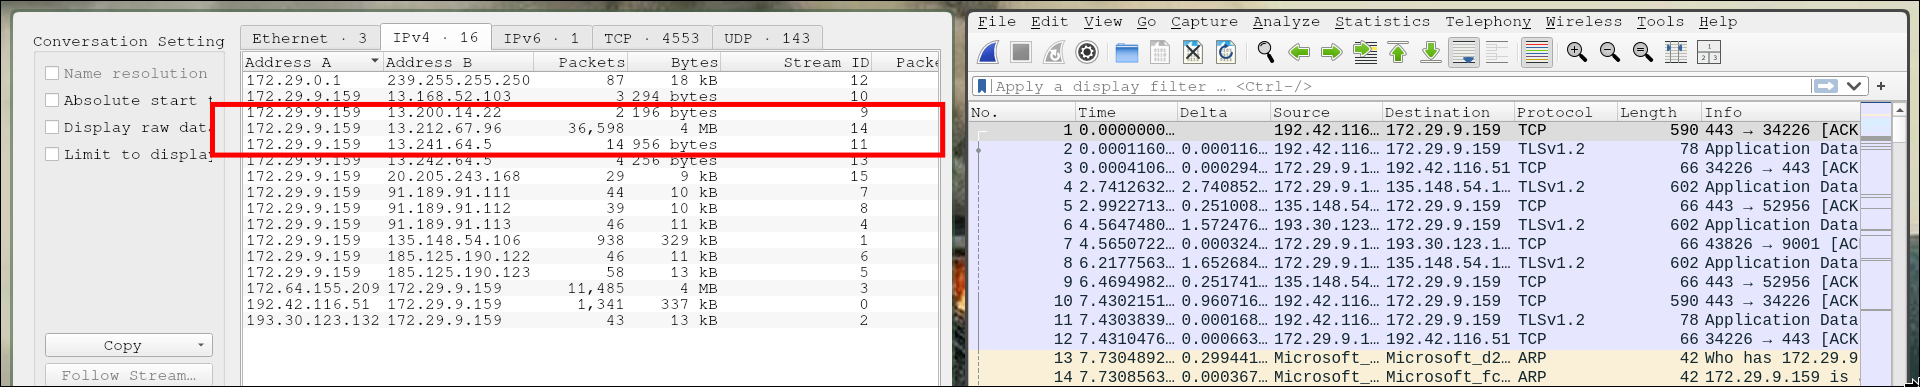Toggle packet list colorization
The width and height of the screenshot is (1920, 387).
point(1537,52)
